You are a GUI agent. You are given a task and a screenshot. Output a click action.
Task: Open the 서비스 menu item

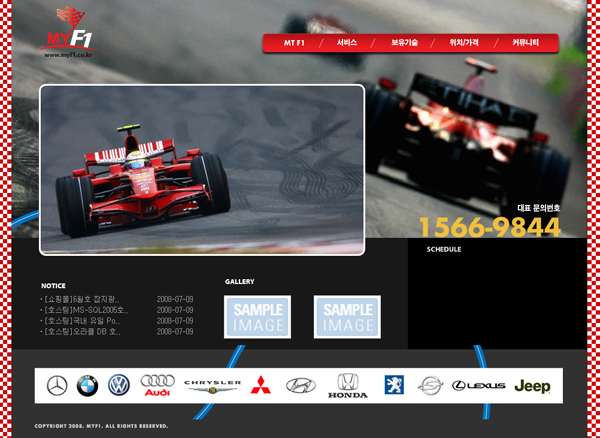click(347, 44)
